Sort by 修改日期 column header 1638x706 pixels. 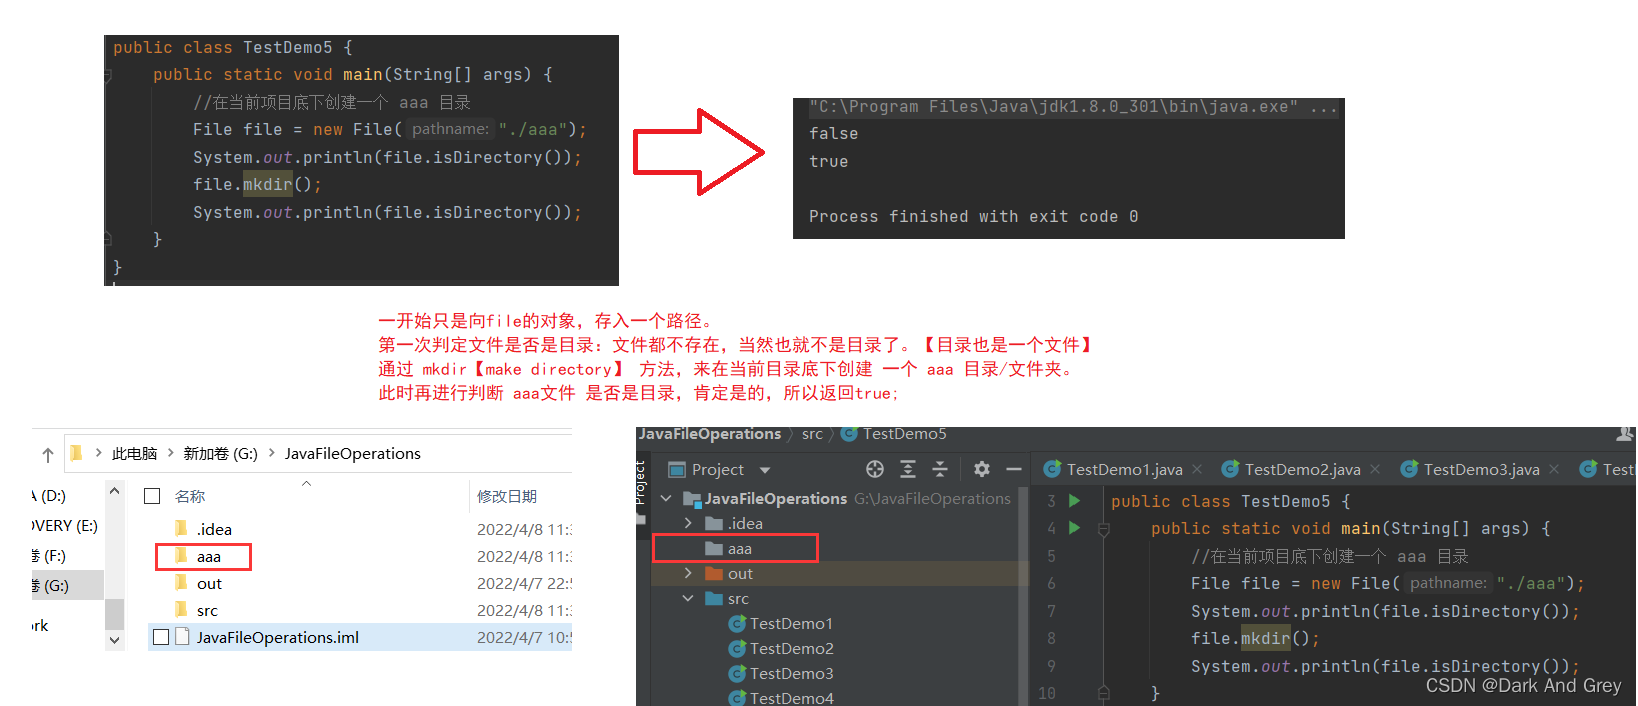coord(506,496)
